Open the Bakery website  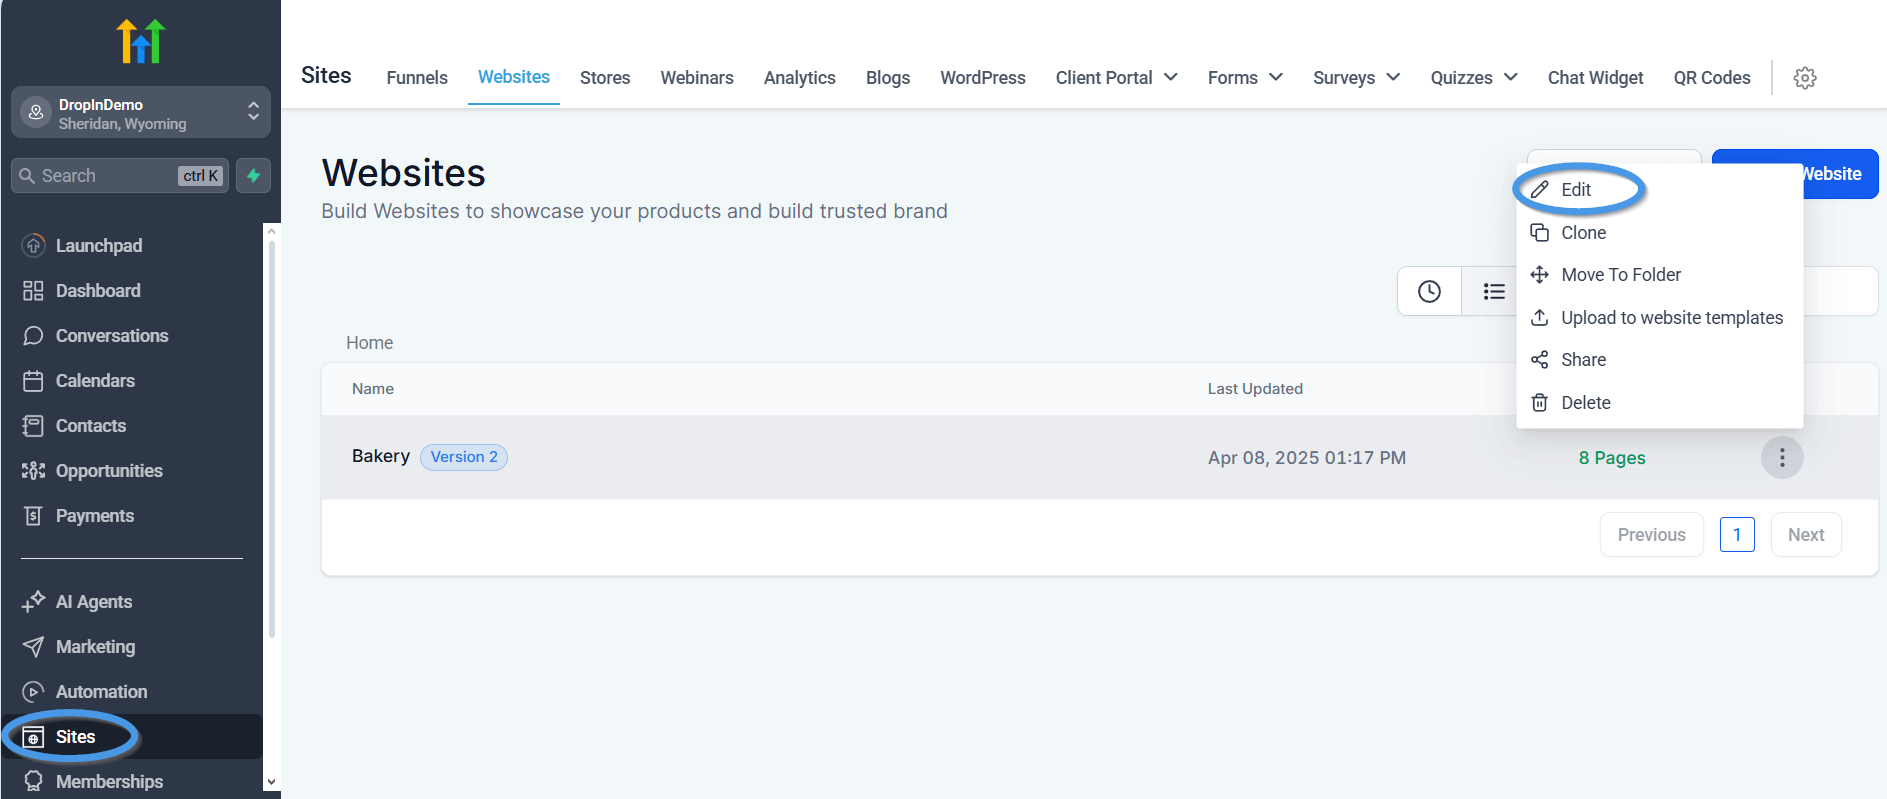381,456
